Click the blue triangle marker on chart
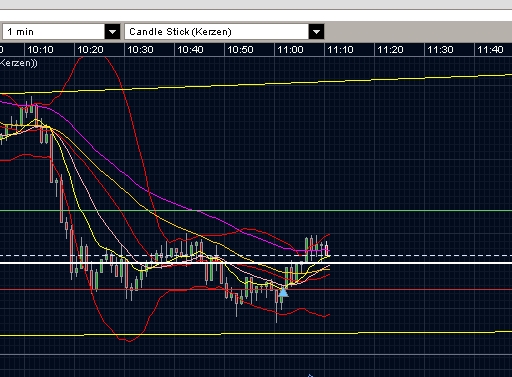 click(283, 293)
